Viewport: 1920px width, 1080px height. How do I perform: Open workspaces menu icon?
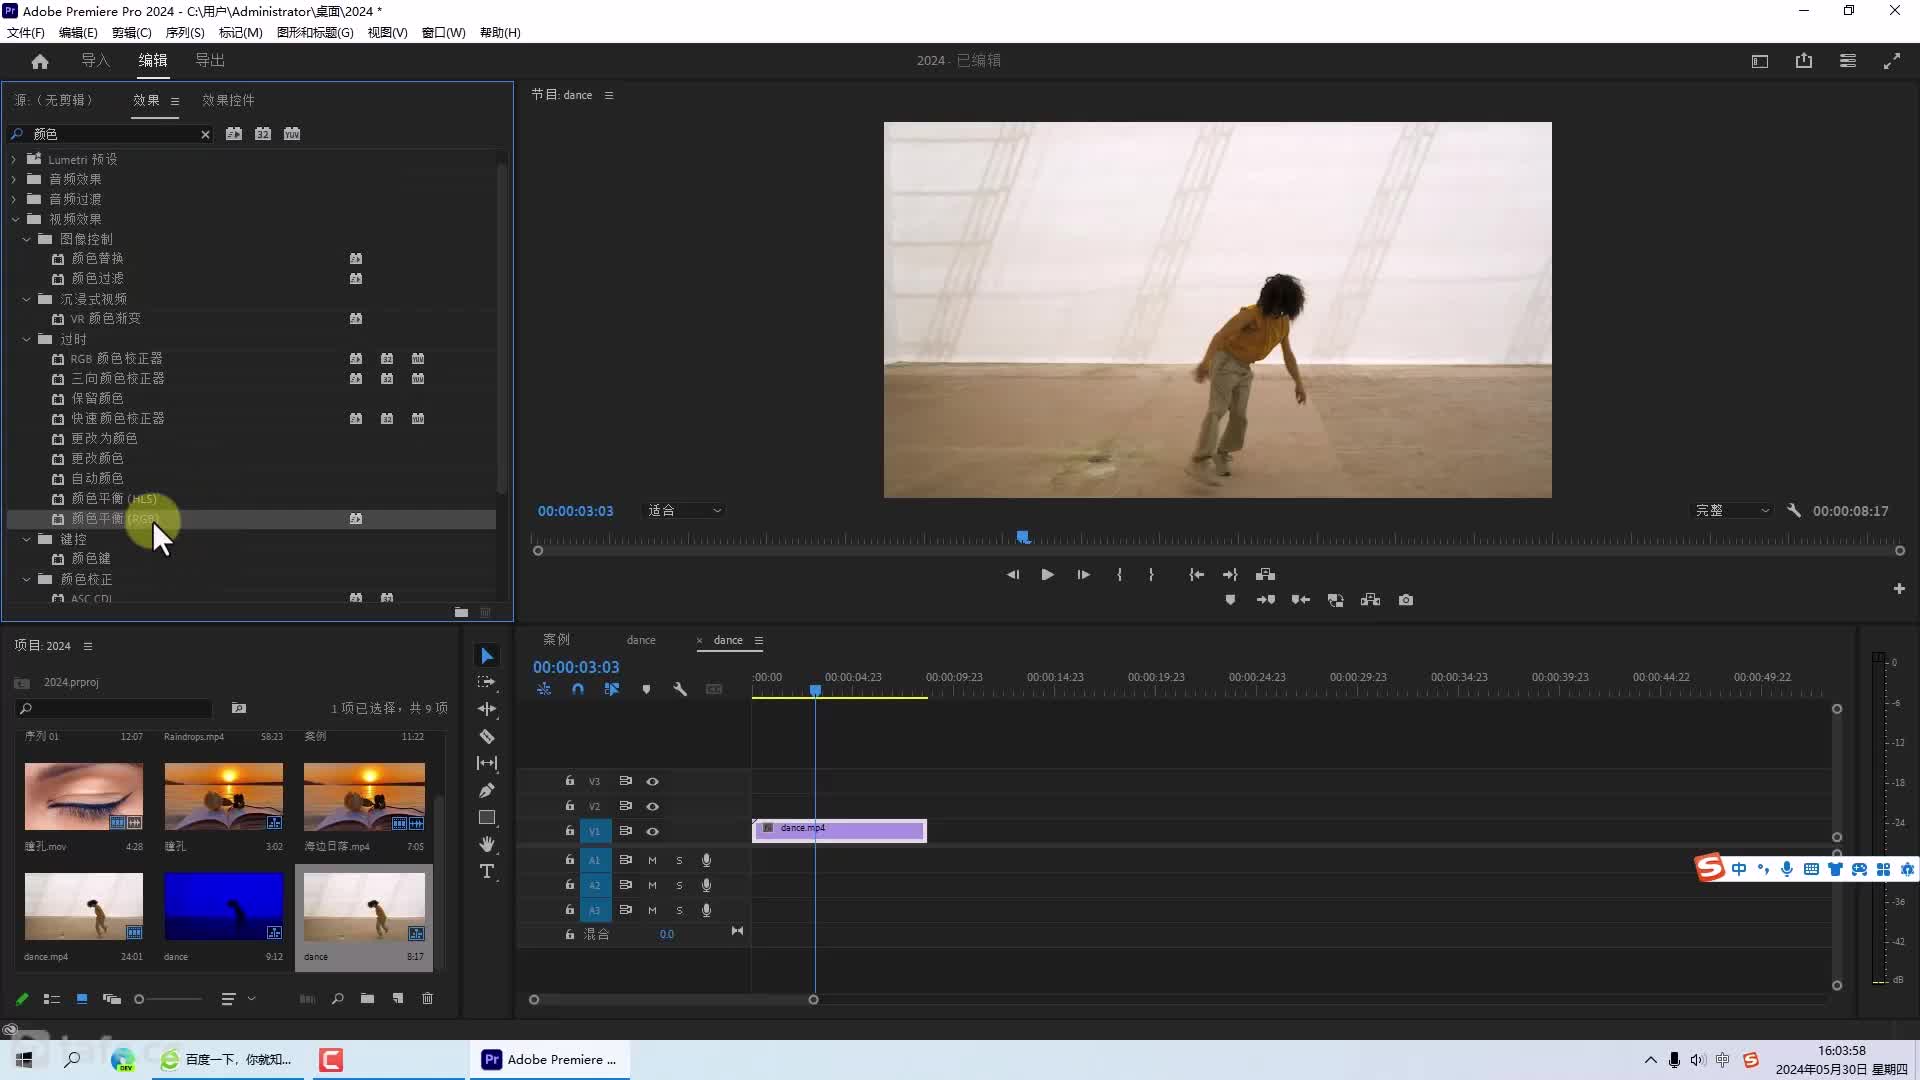pyautogui.click(x=1848, y=61)
